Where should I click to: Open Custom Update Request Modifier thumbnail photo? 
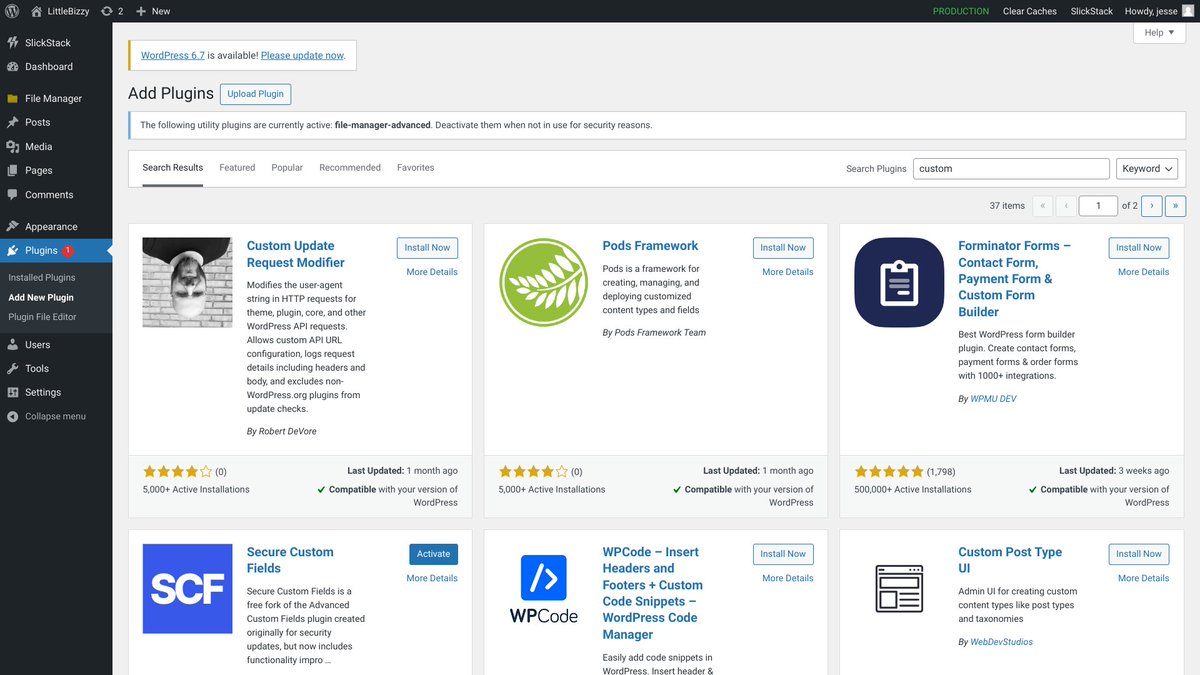pos(188,282)
